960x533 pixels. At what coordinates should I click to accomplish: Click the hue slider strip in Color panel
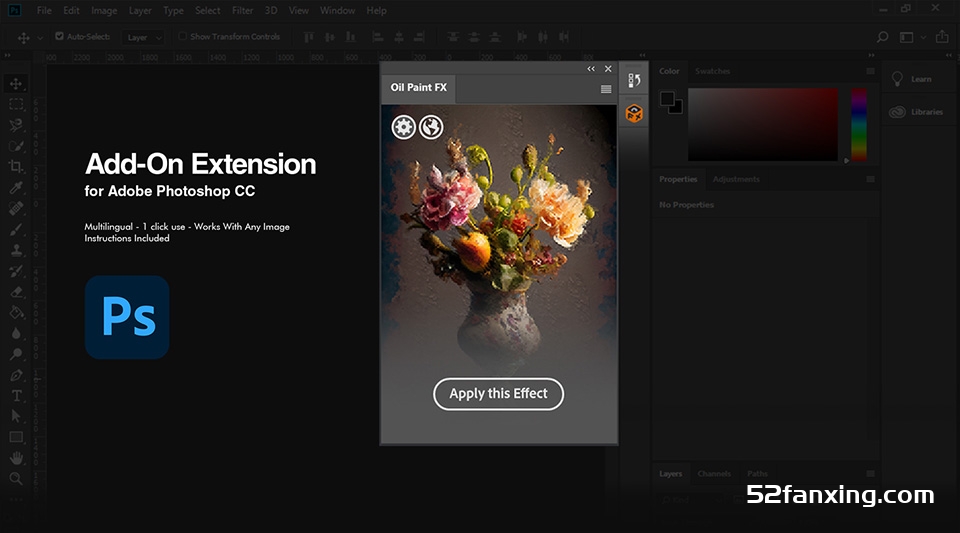pos(859,124)
